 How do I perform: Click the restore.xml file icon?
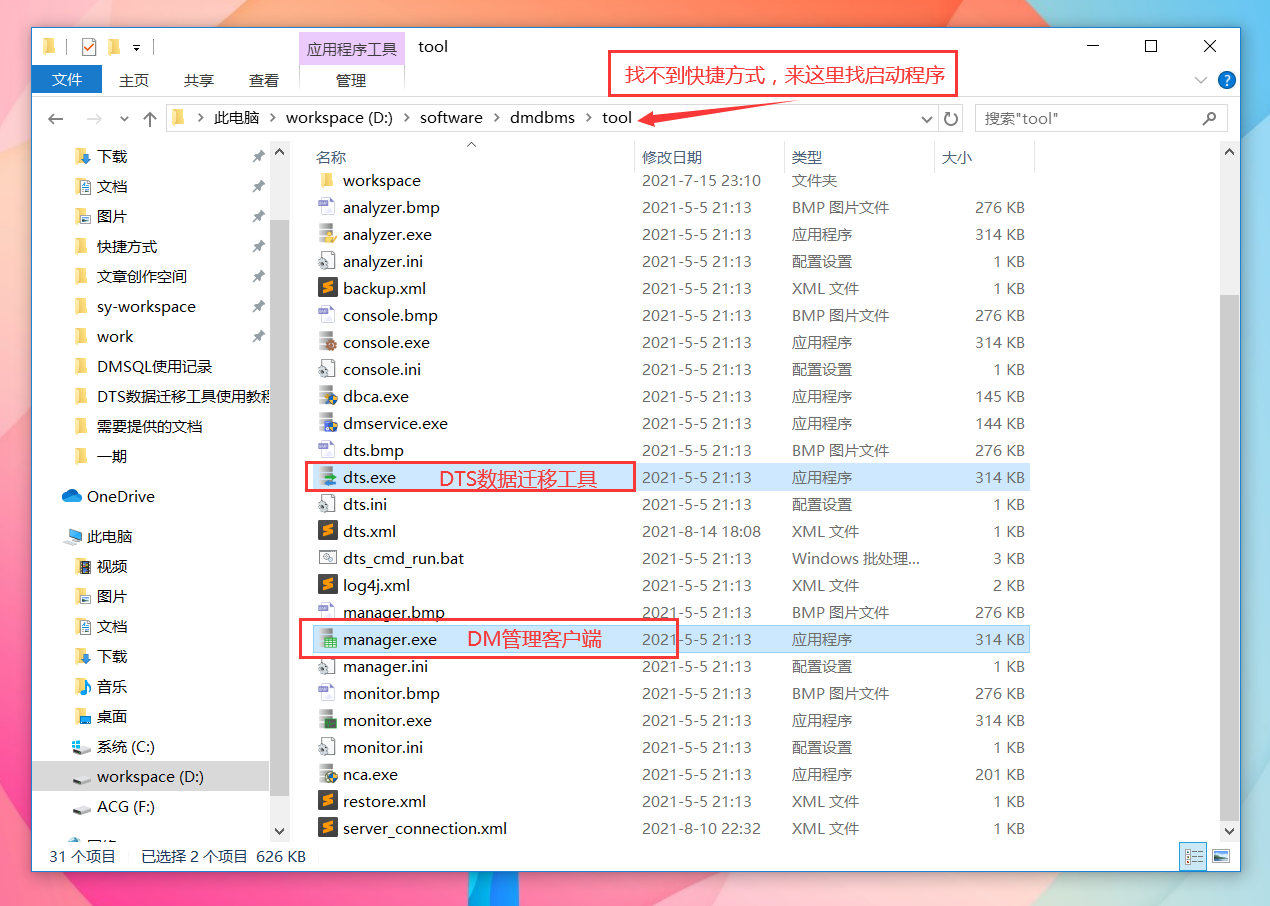pyautogui.click(x=327, y=801)
